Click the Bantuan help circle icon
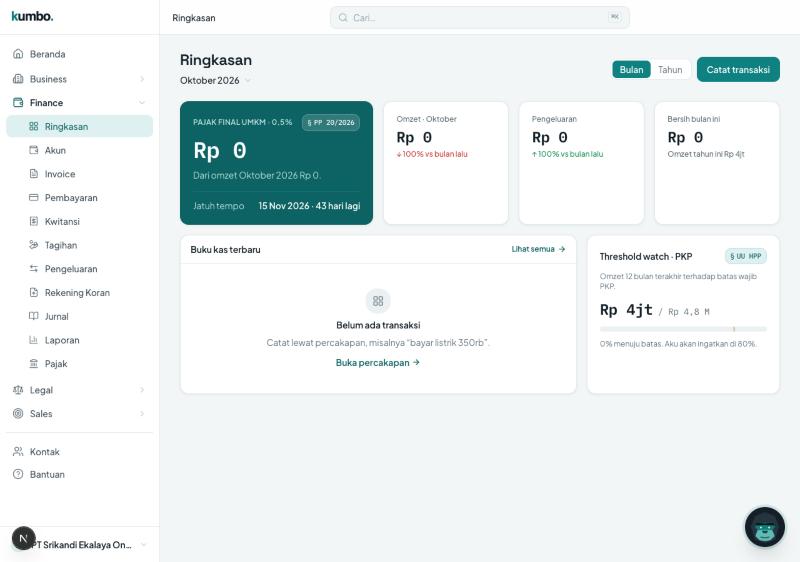 click(x=18, y=474)
